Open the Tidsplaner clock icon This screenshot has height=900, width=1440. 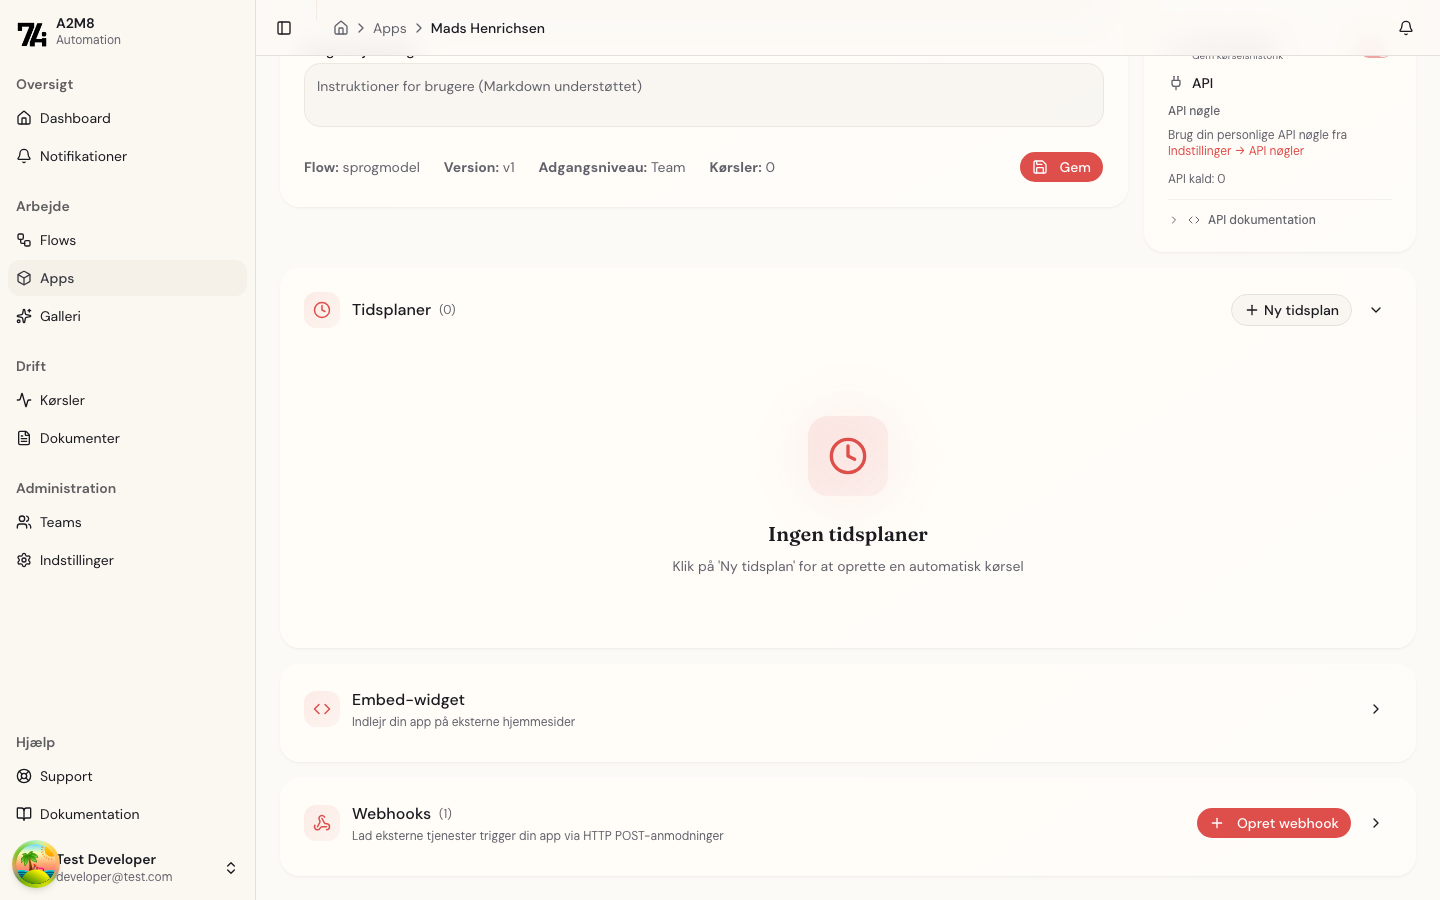point(322,310)
